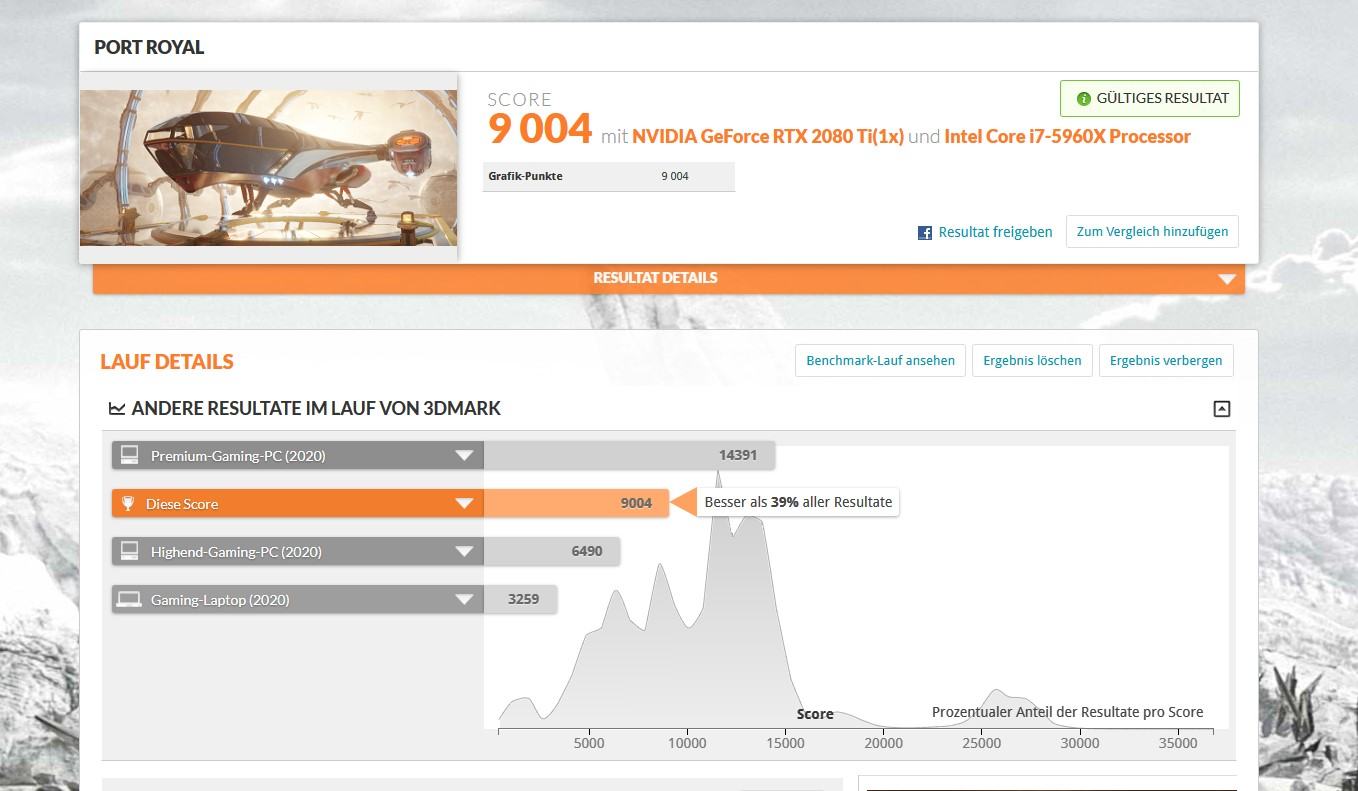Click the 25000 axis label on the chart
The image size is (1358, 791).
point(981,743)
